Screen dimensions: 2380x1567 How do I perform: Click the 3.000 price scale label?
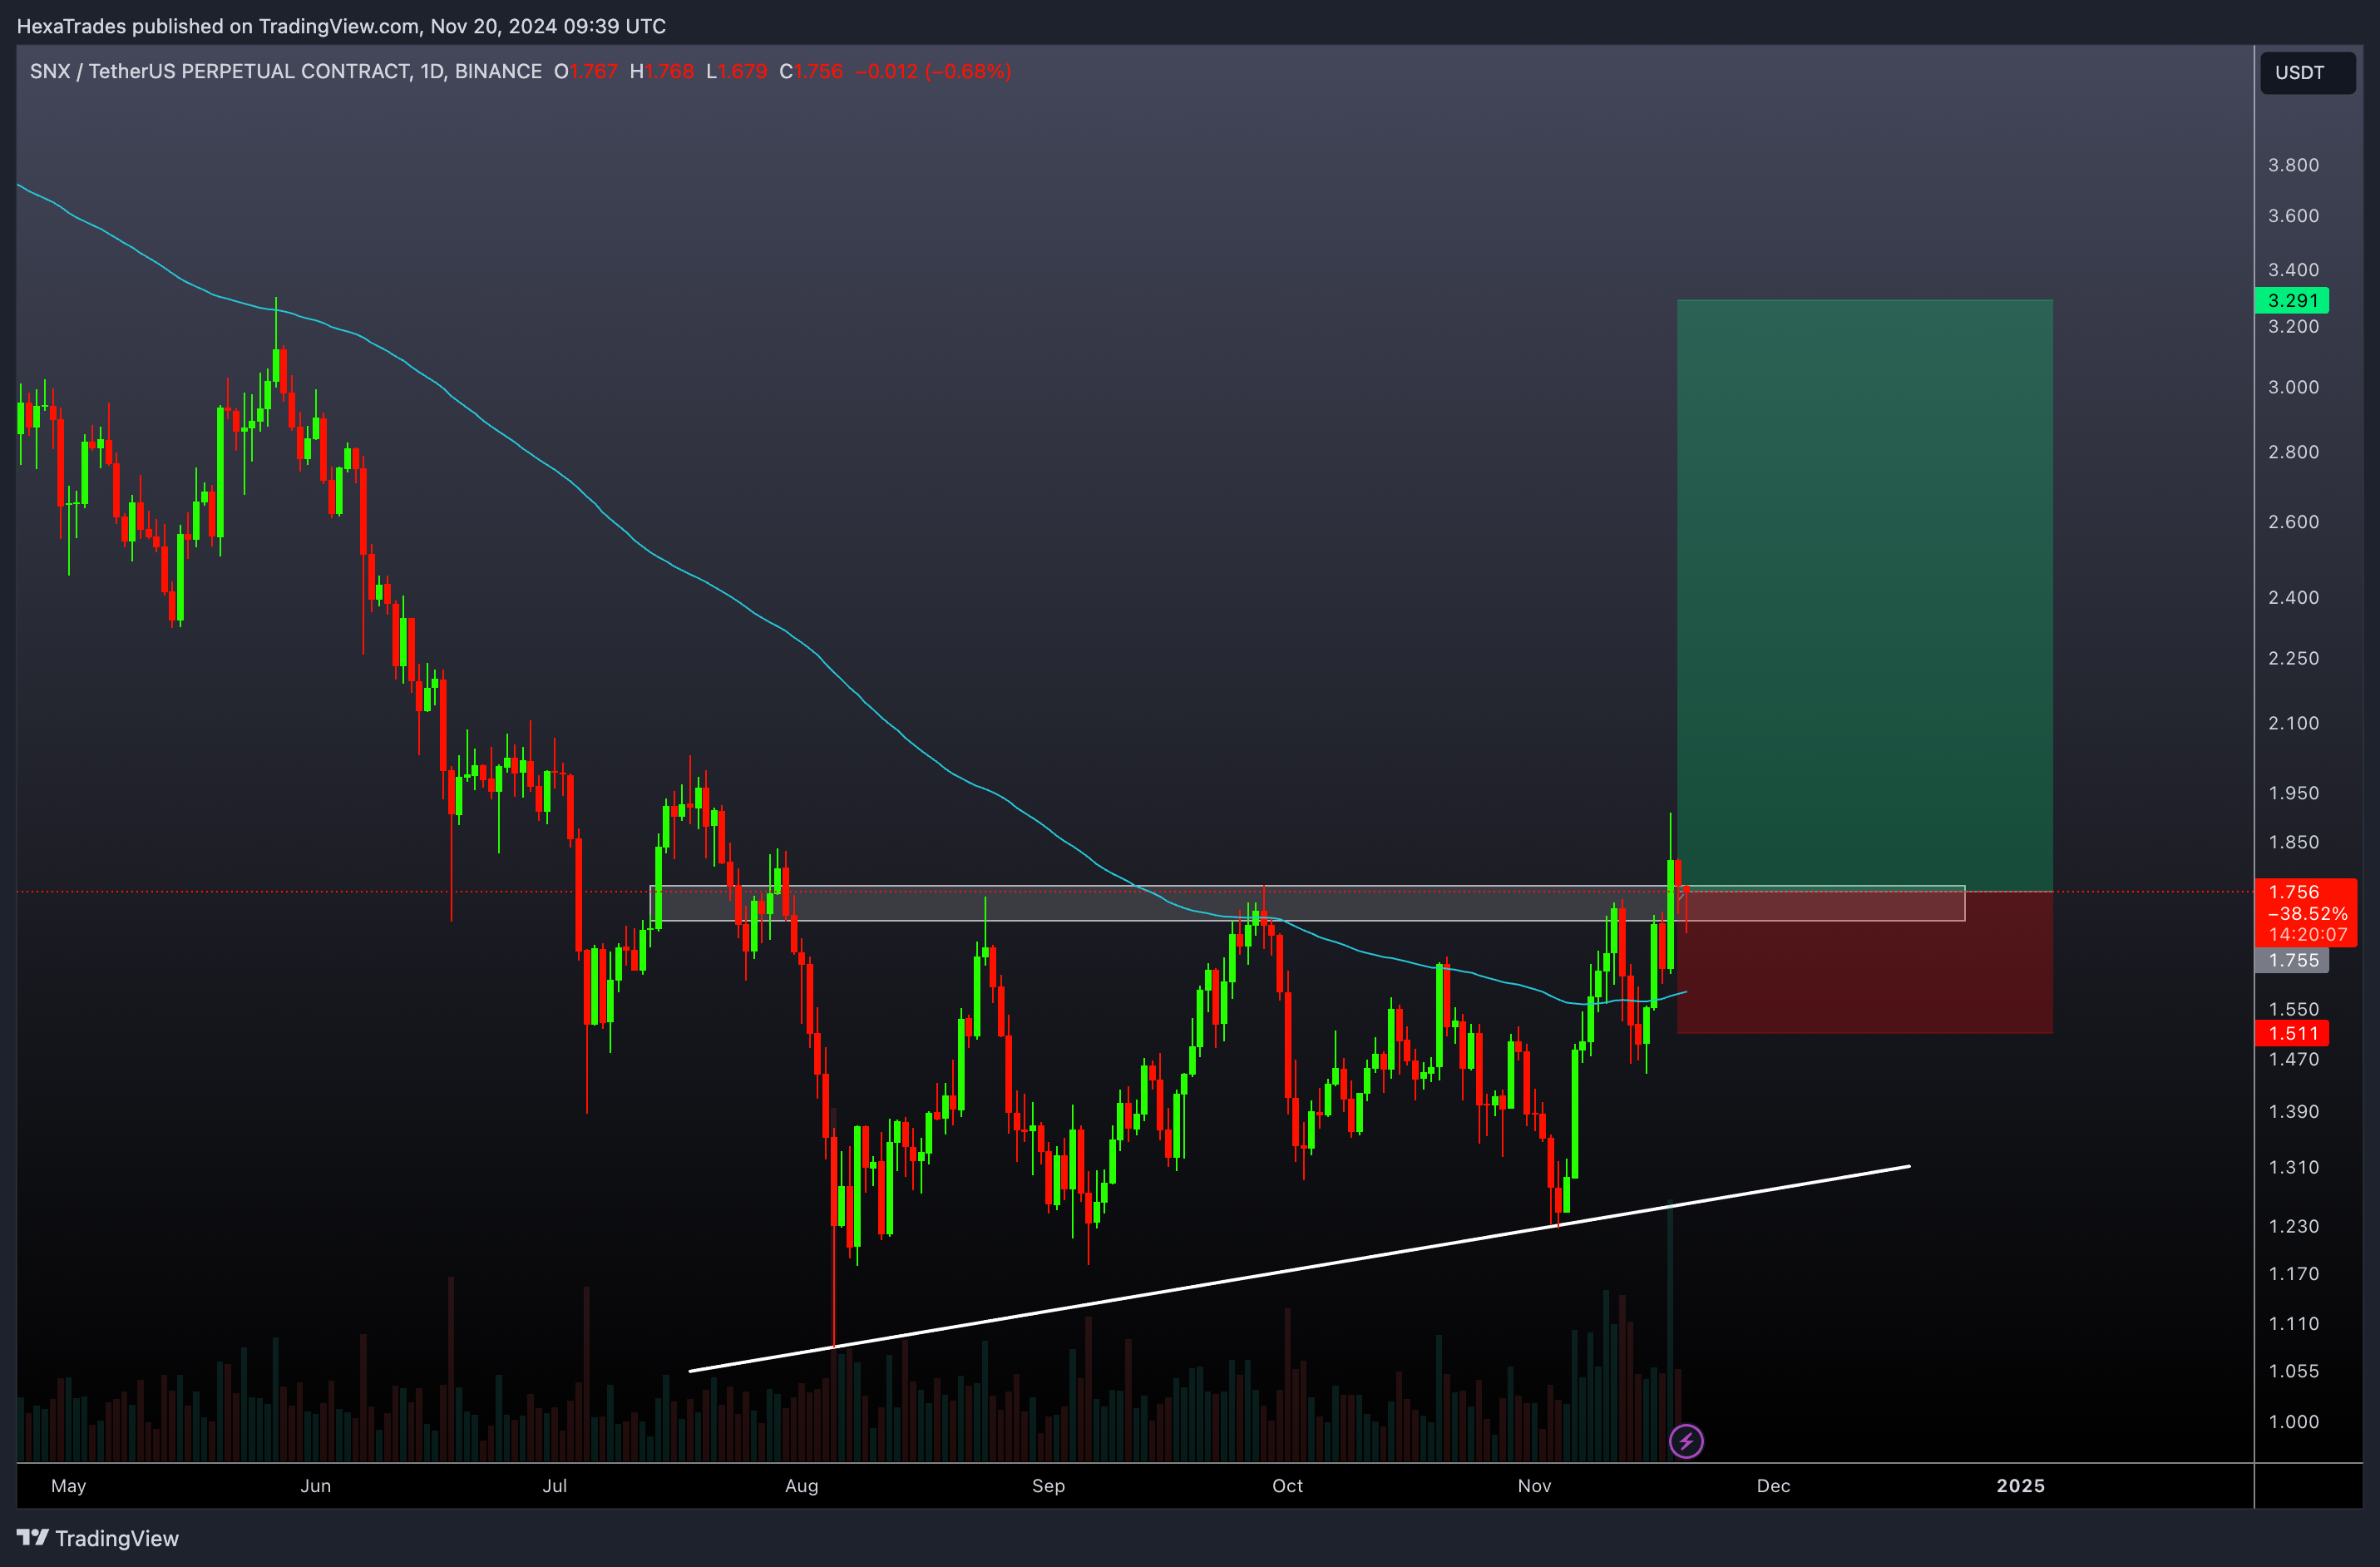pos(2292,387)
